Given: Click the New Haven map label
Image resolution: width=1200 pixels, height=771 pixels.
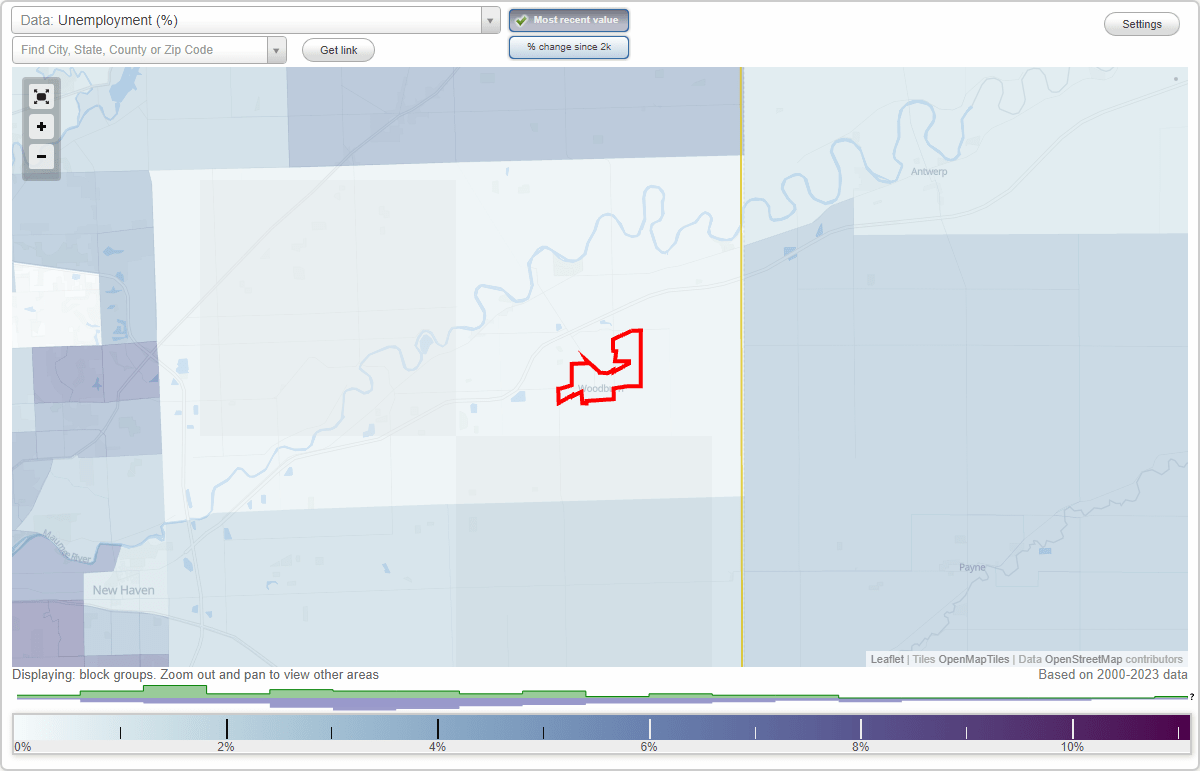Looking at the screenshot, I should 124,590.
